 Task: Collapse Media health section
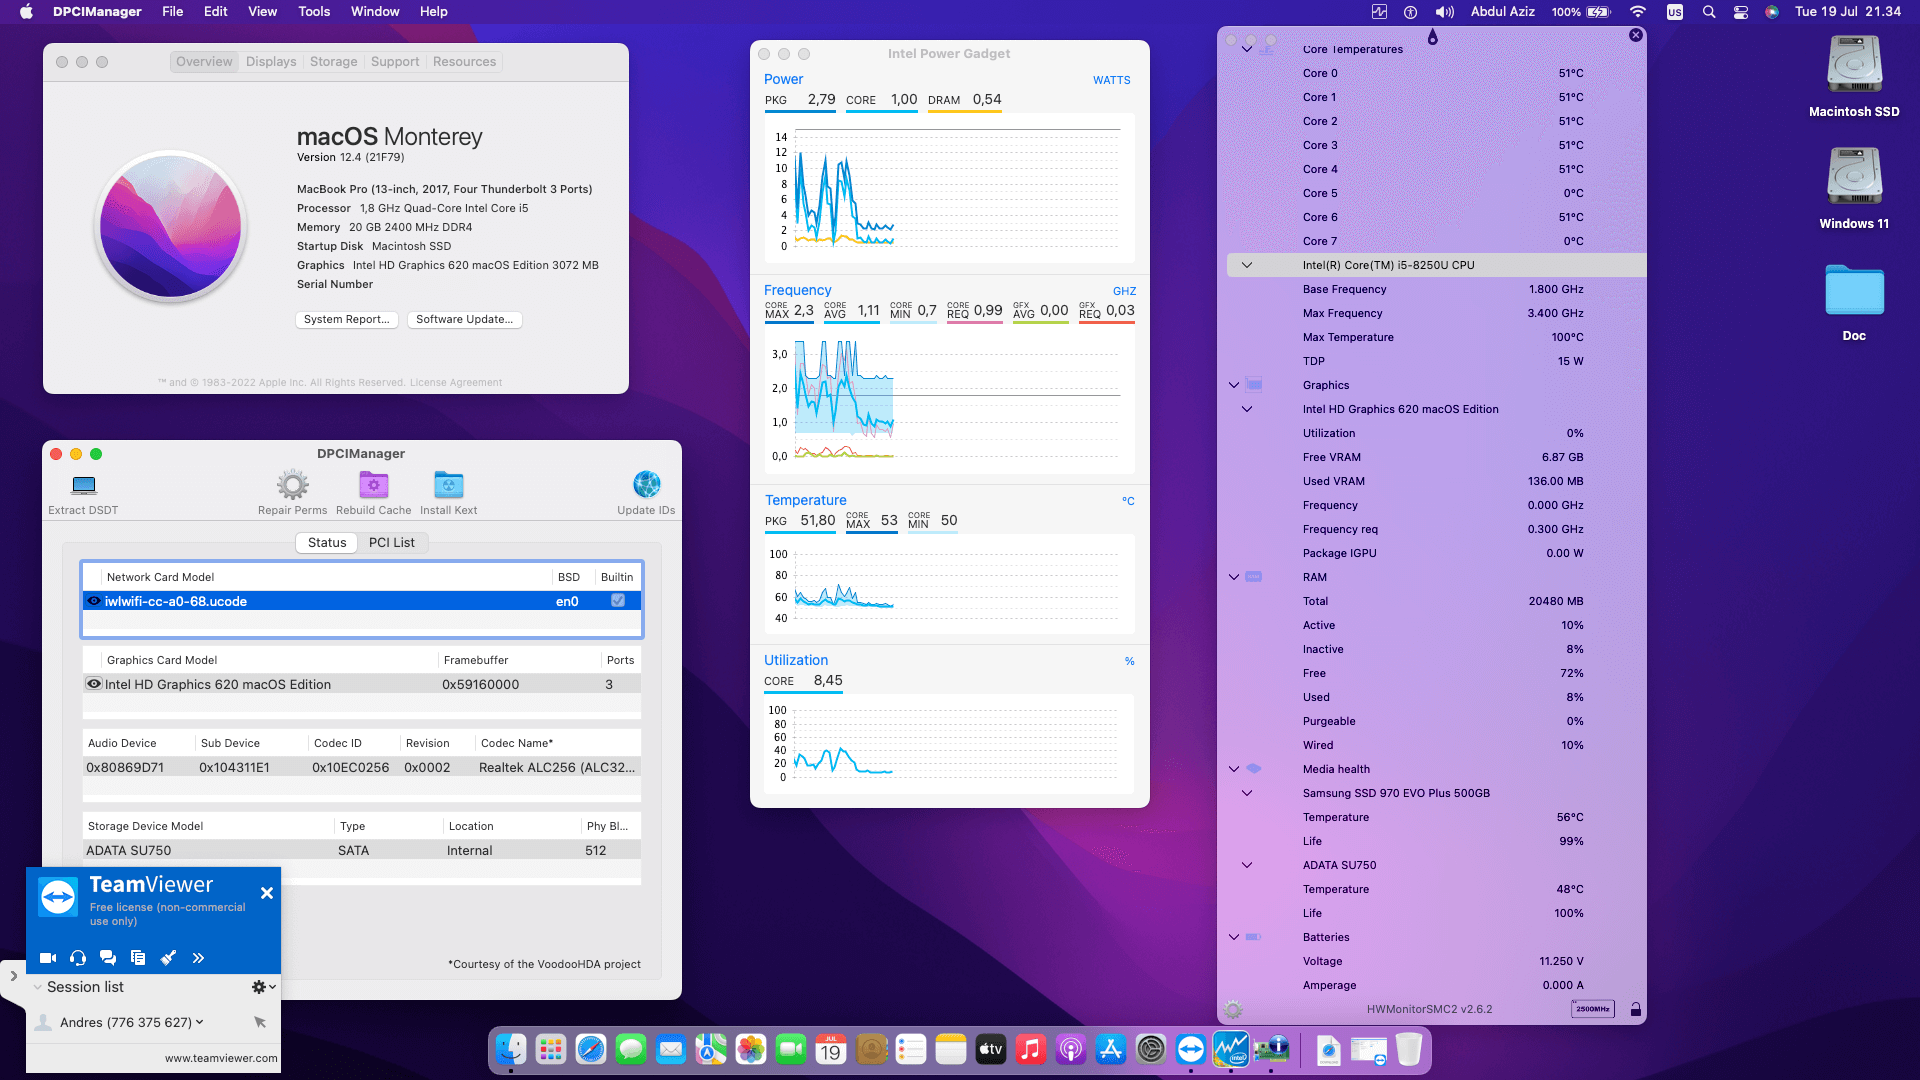(x=1234, y=769)
